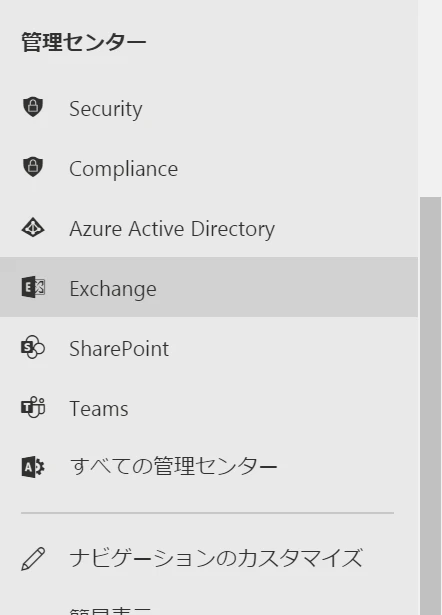Image resolution: width=442 pixels, height=615 pixels.
Task: Select the Exchange menu entry
Action: (209, 287)
